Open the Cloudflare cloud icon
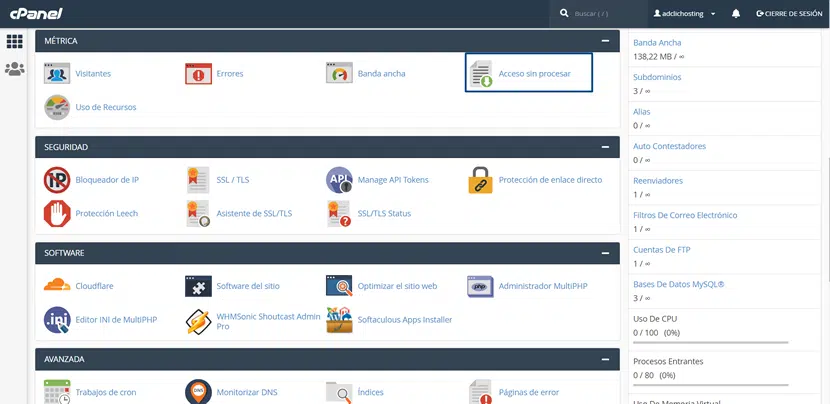830x404 pixels. point(57,286)
